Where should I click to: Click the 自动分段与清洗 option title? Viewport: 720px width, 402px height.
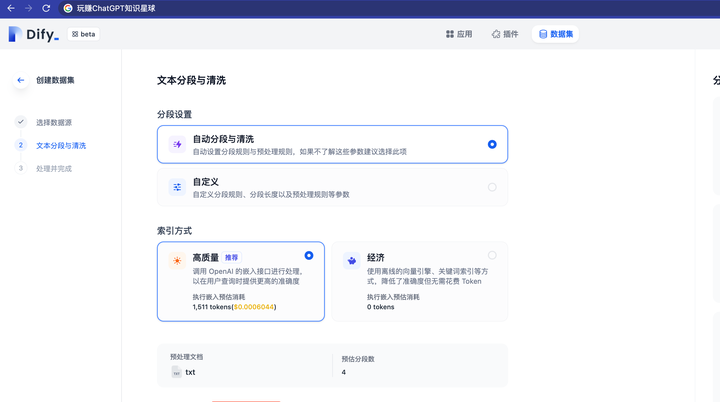(x=223, y=139)
